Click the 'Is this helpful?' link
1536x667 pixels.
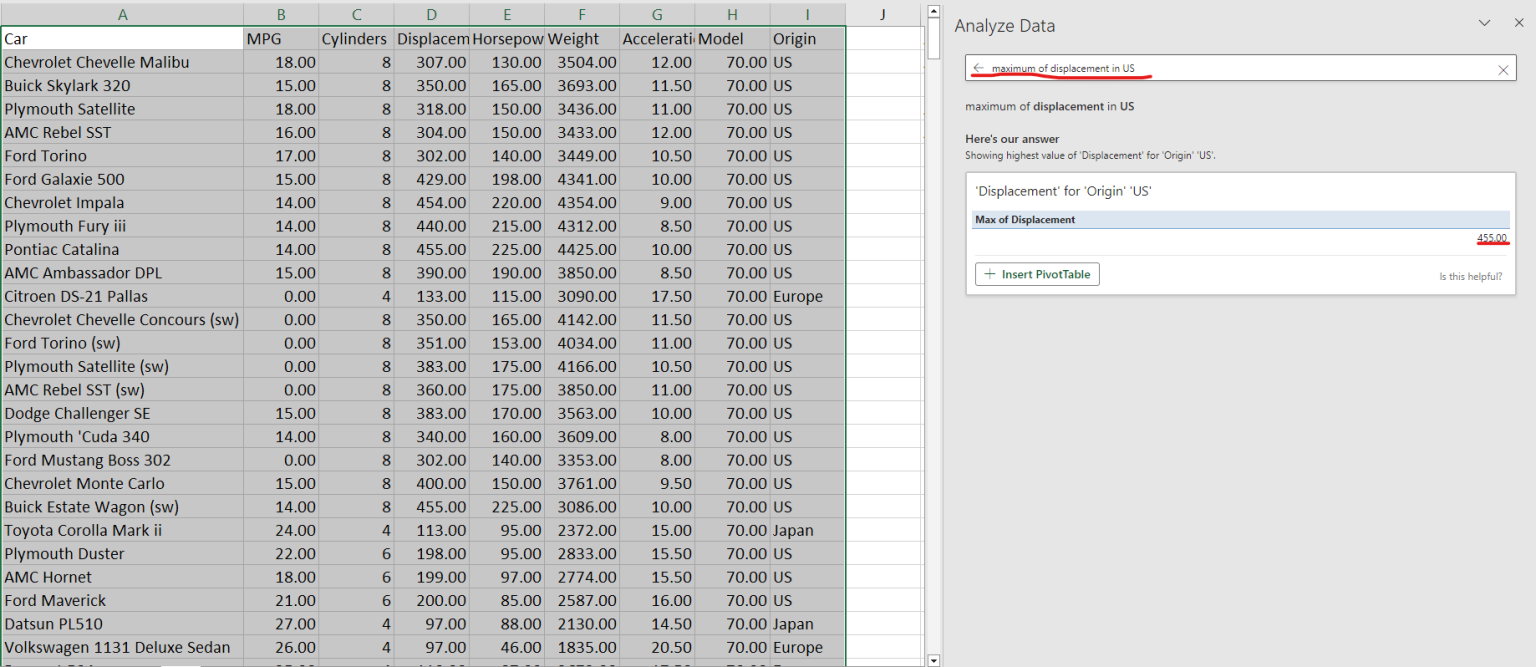pyautogui.click(x=1470, y=276)
